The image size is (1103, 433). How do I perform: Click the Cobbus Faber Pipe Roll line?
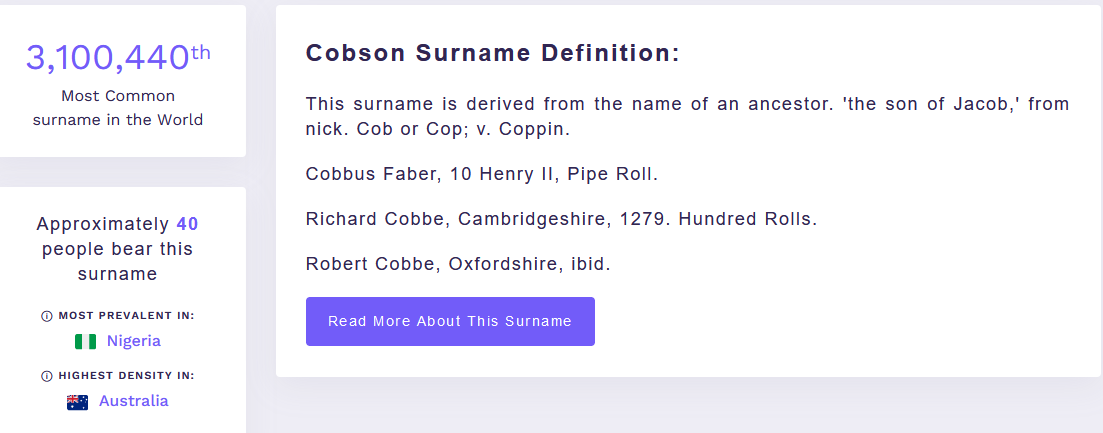coord(482,174)
